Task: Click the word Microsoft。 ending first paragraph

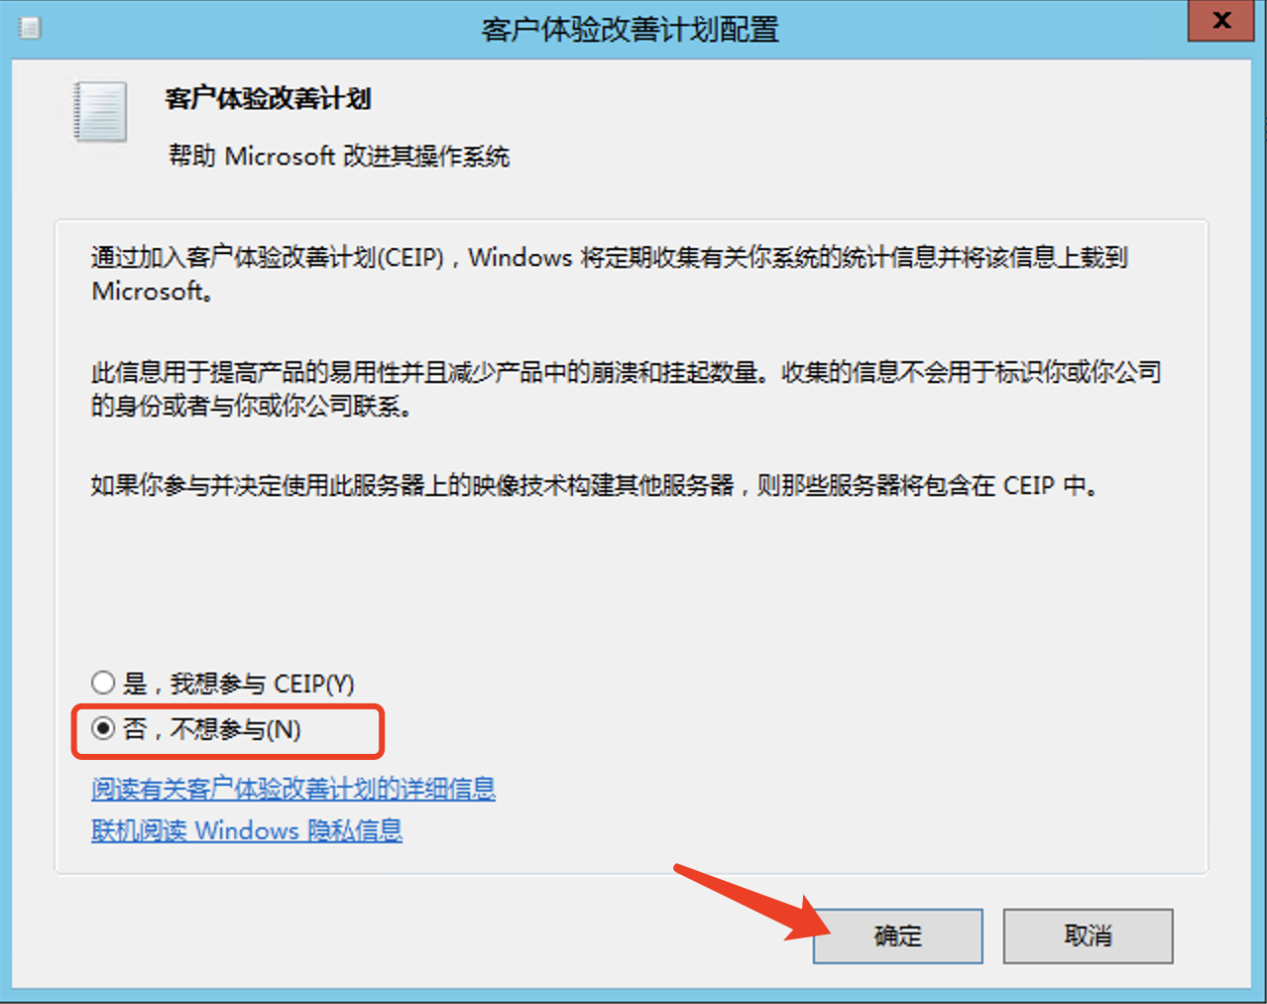Action: 152,292
